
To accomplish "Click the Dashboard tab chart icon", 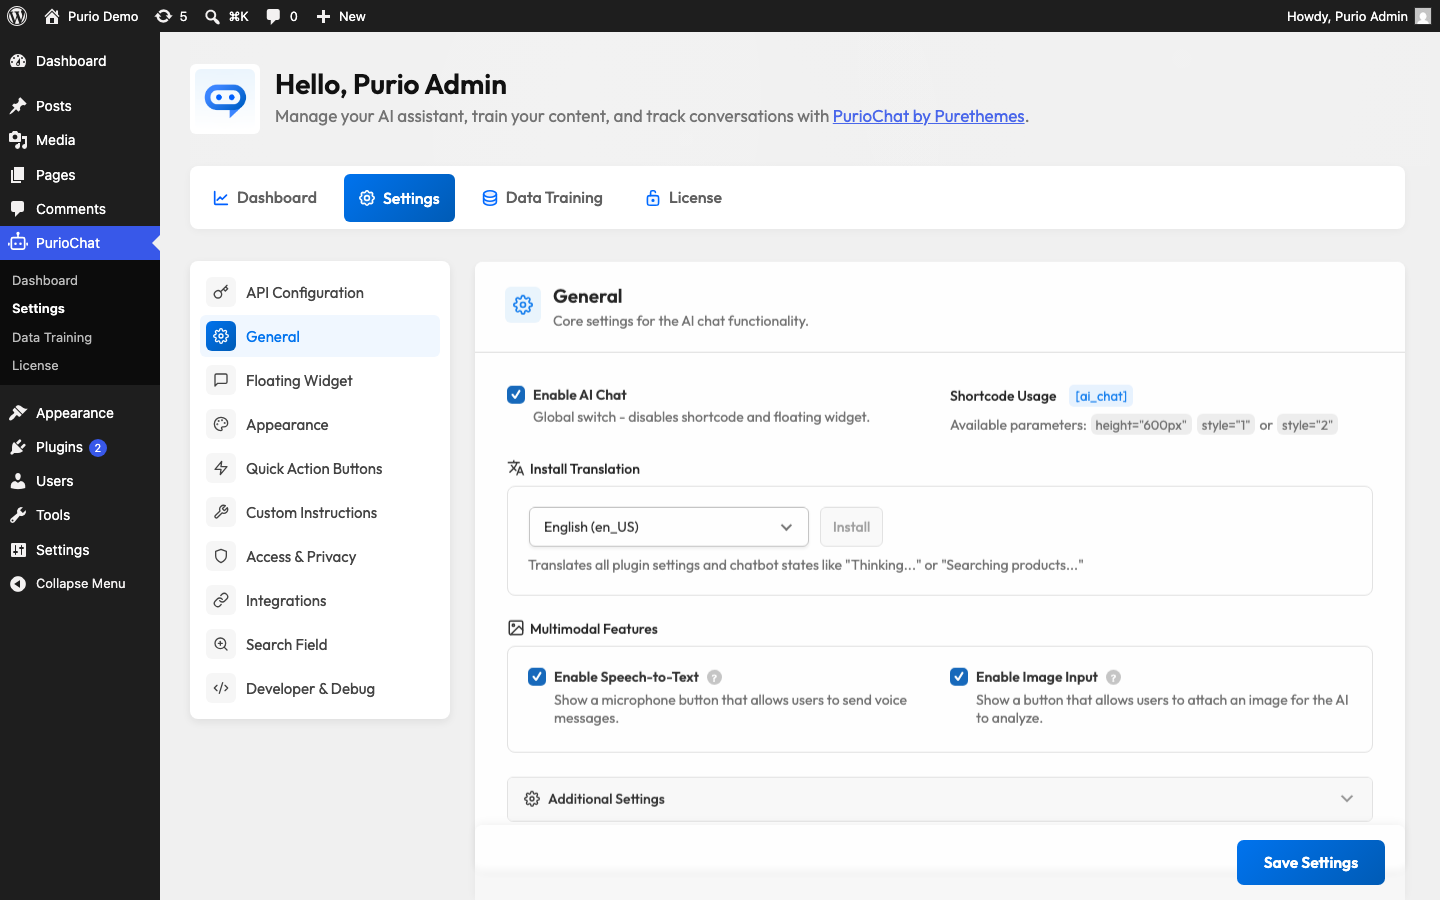I will pos(221,198).
